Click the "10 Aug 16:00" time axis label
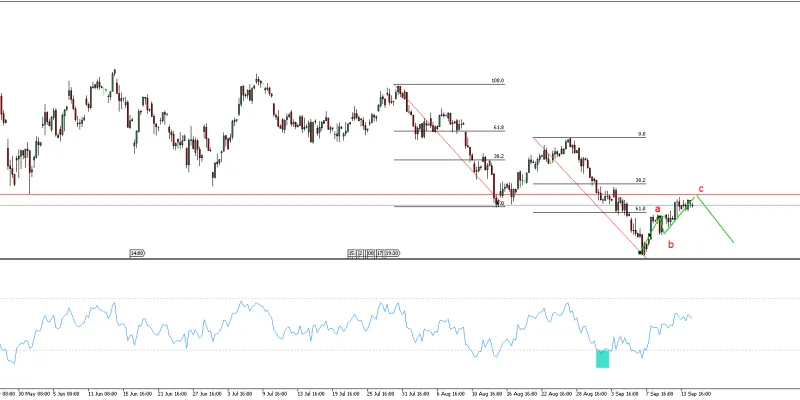Viewport: 800px width, 400px height. click(x=486, y=394)
